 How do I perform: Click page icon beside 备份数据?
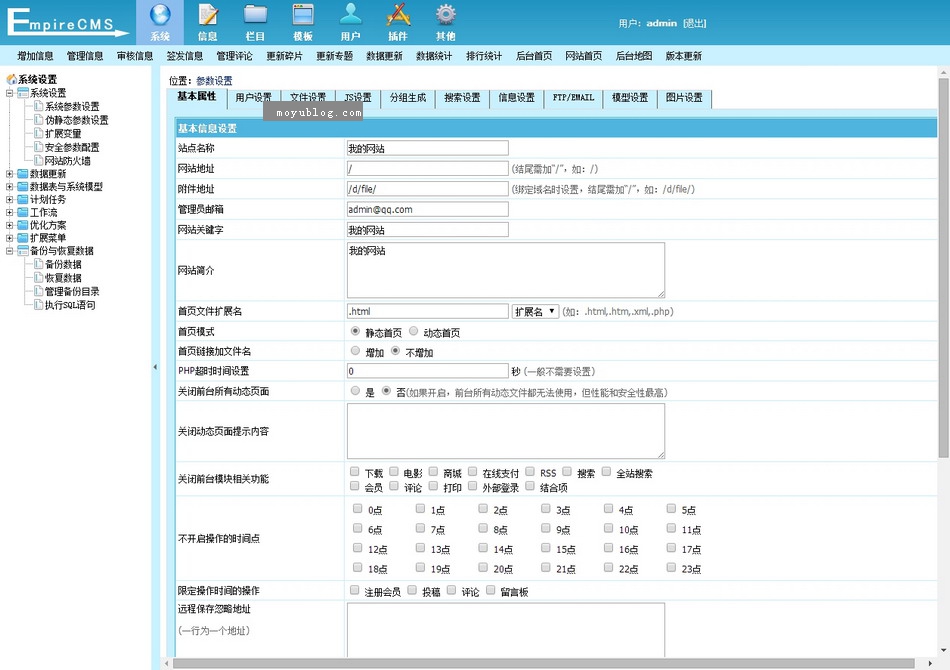coord(39,264)
